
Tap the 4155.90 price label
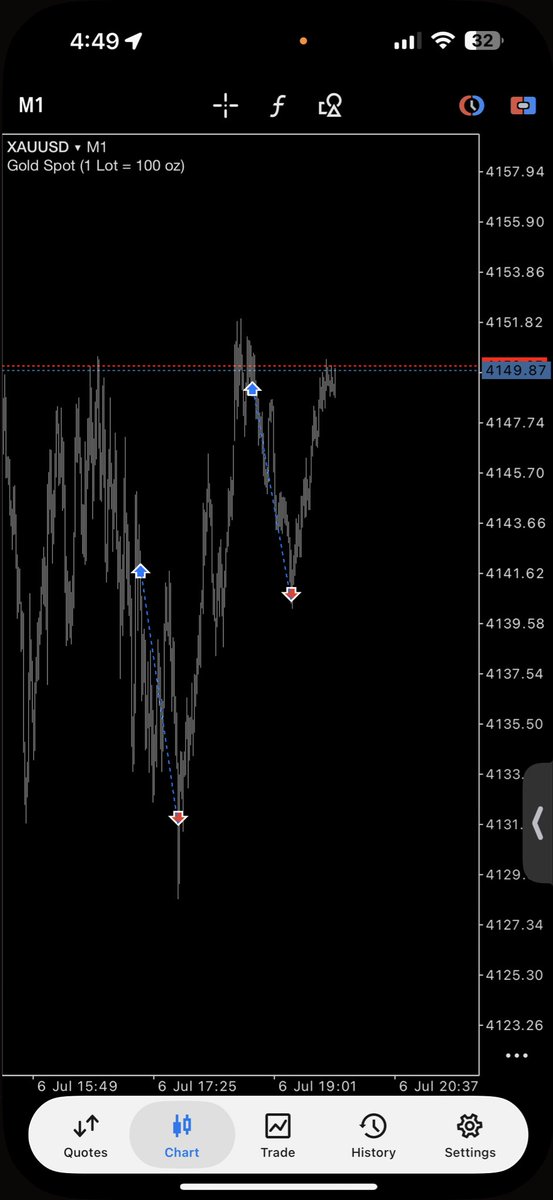point(514,221)
